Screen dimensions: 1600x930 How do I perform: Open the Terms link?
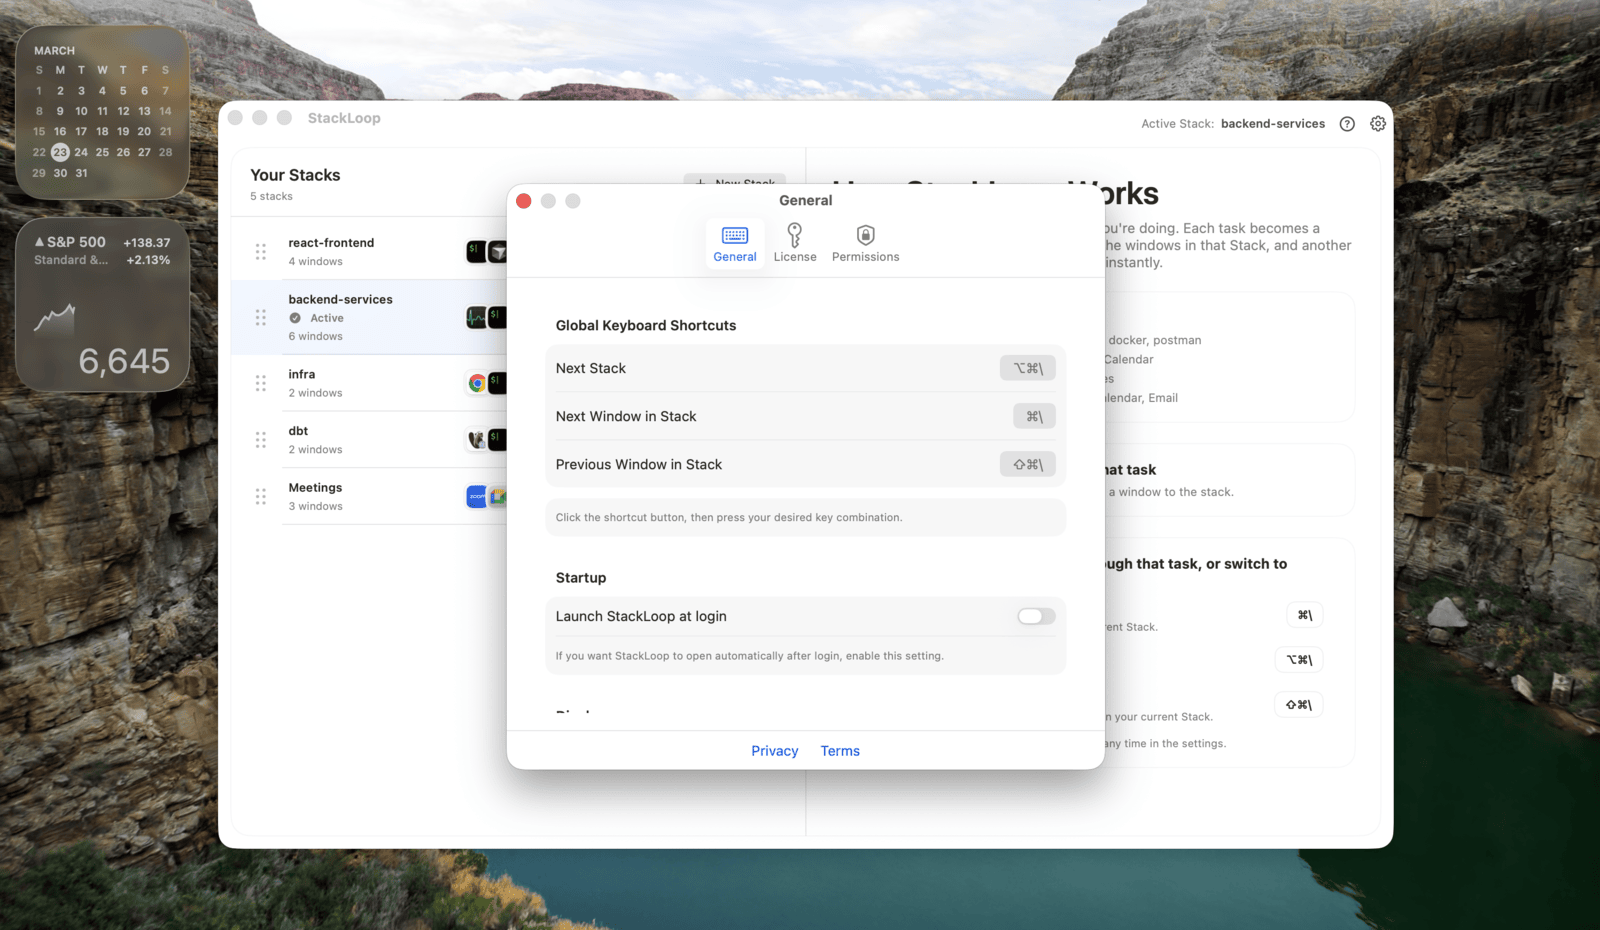pos(839,750)
